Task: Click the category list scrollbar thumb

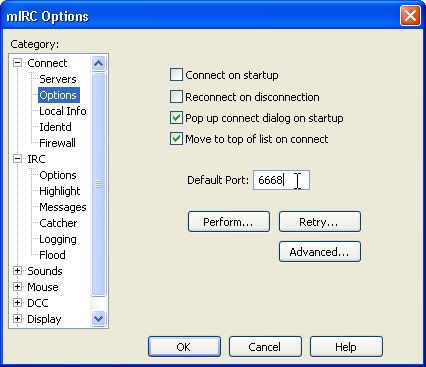Action: 98,184
